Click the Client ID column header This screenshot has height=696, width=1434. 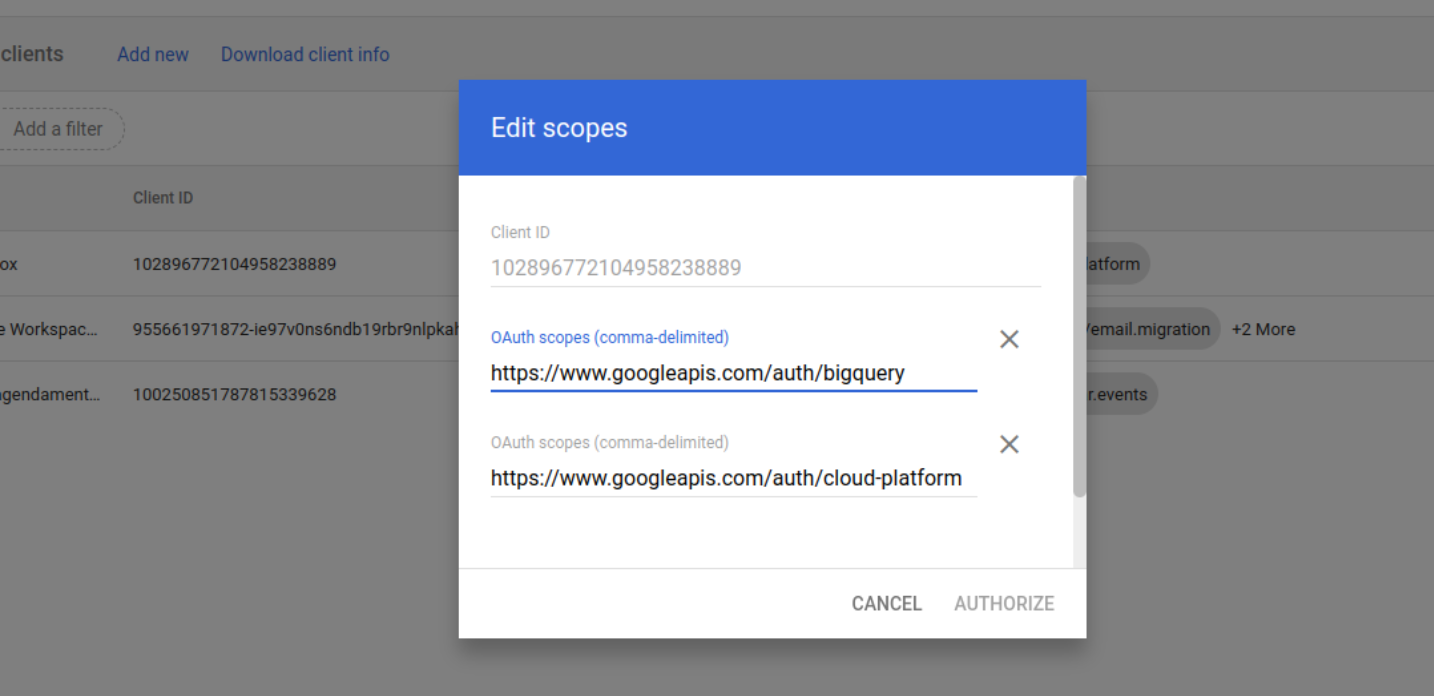[x=163, y=198]
